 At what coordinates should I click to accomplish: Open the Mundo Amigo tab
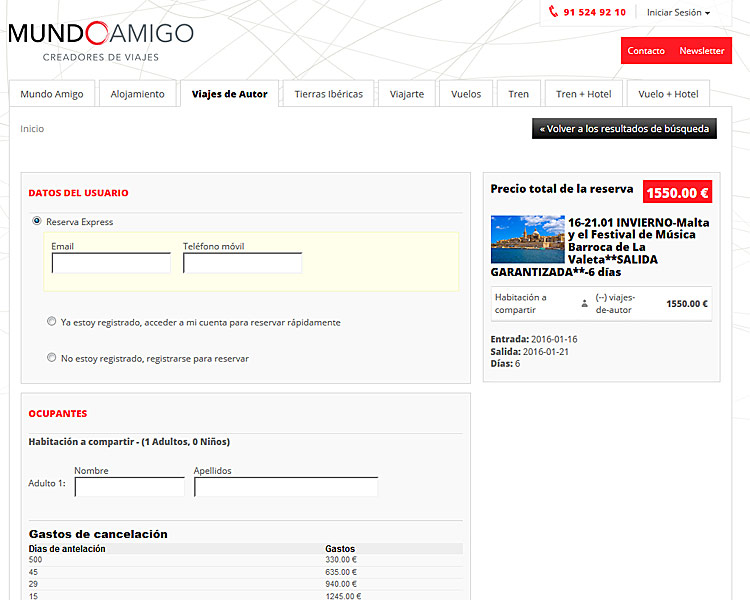[52, 94]
